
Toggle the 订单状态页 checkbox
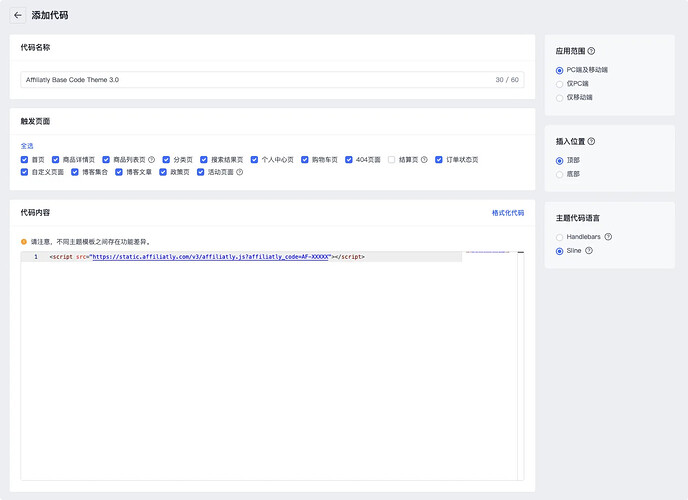pos(439,160)
